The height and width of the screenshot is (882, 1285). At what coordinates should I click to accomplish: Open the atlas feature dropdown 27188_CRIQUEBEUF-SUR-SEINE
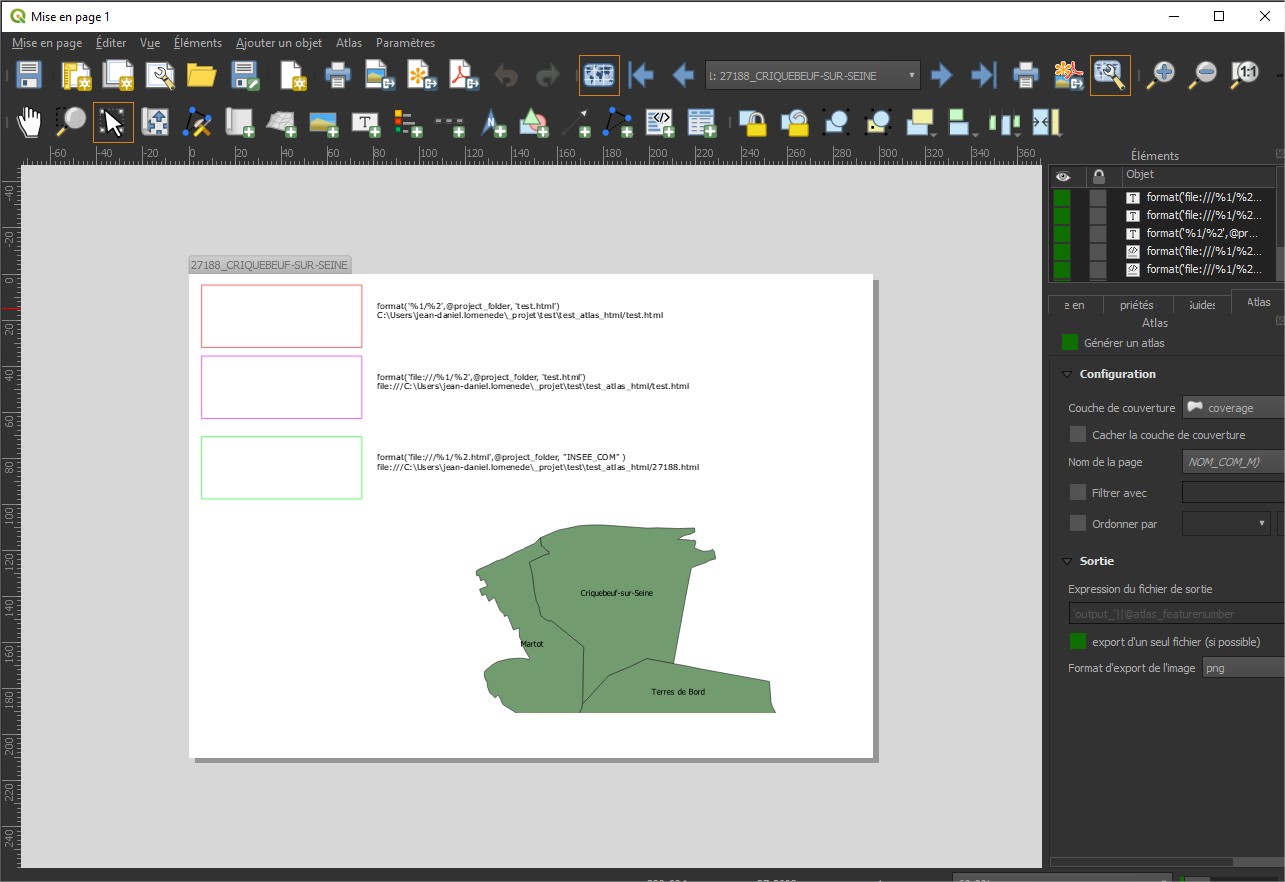[812, 75]
